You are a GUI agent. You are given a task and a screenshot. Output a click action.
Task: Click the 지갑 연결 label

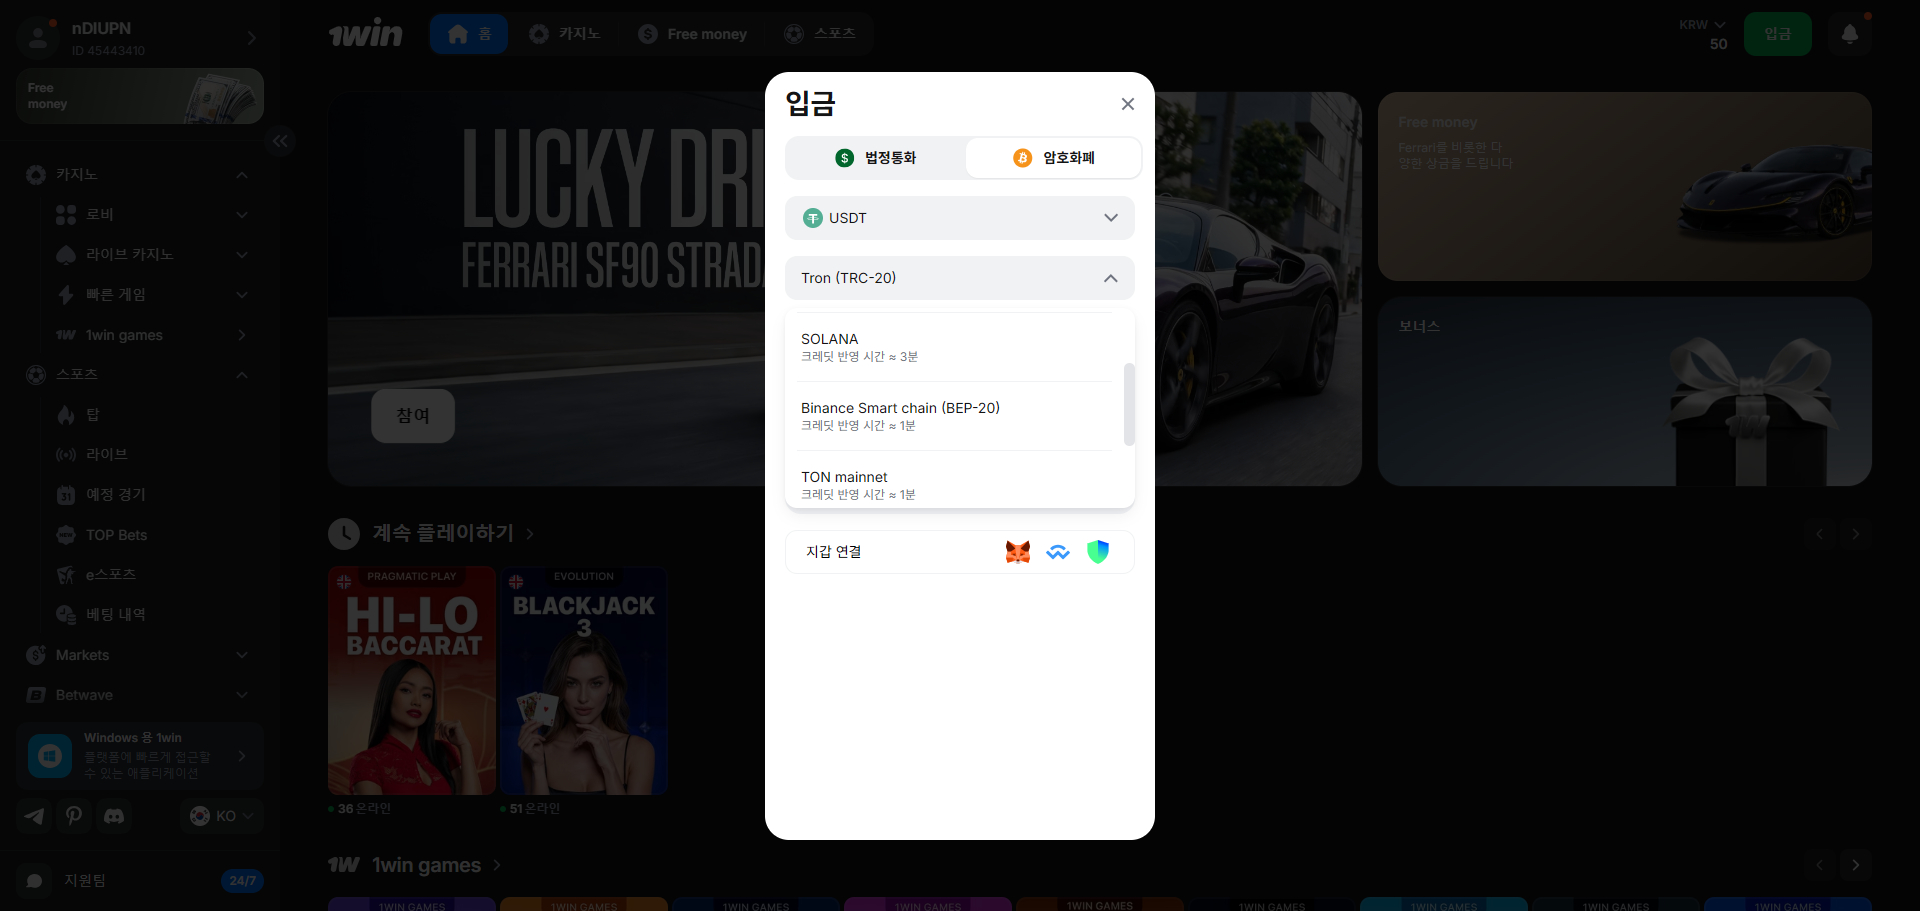coord(834,552)
